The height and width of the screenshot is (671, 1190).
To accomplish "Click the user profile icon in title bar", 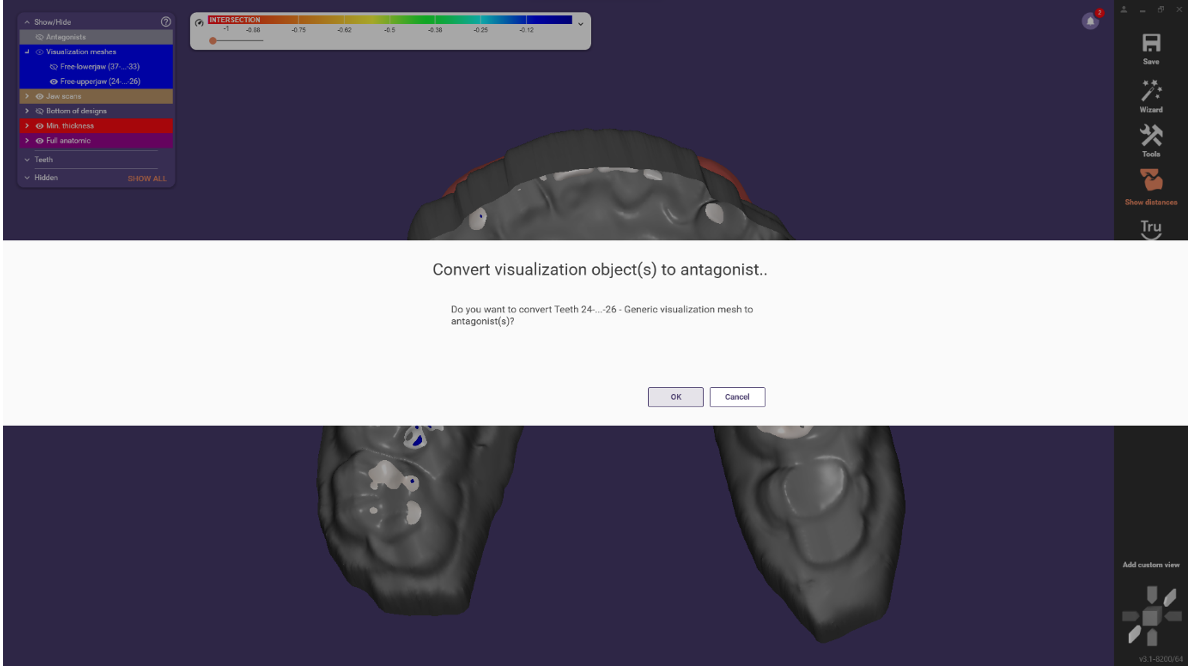I will (x=1123, y=8).
